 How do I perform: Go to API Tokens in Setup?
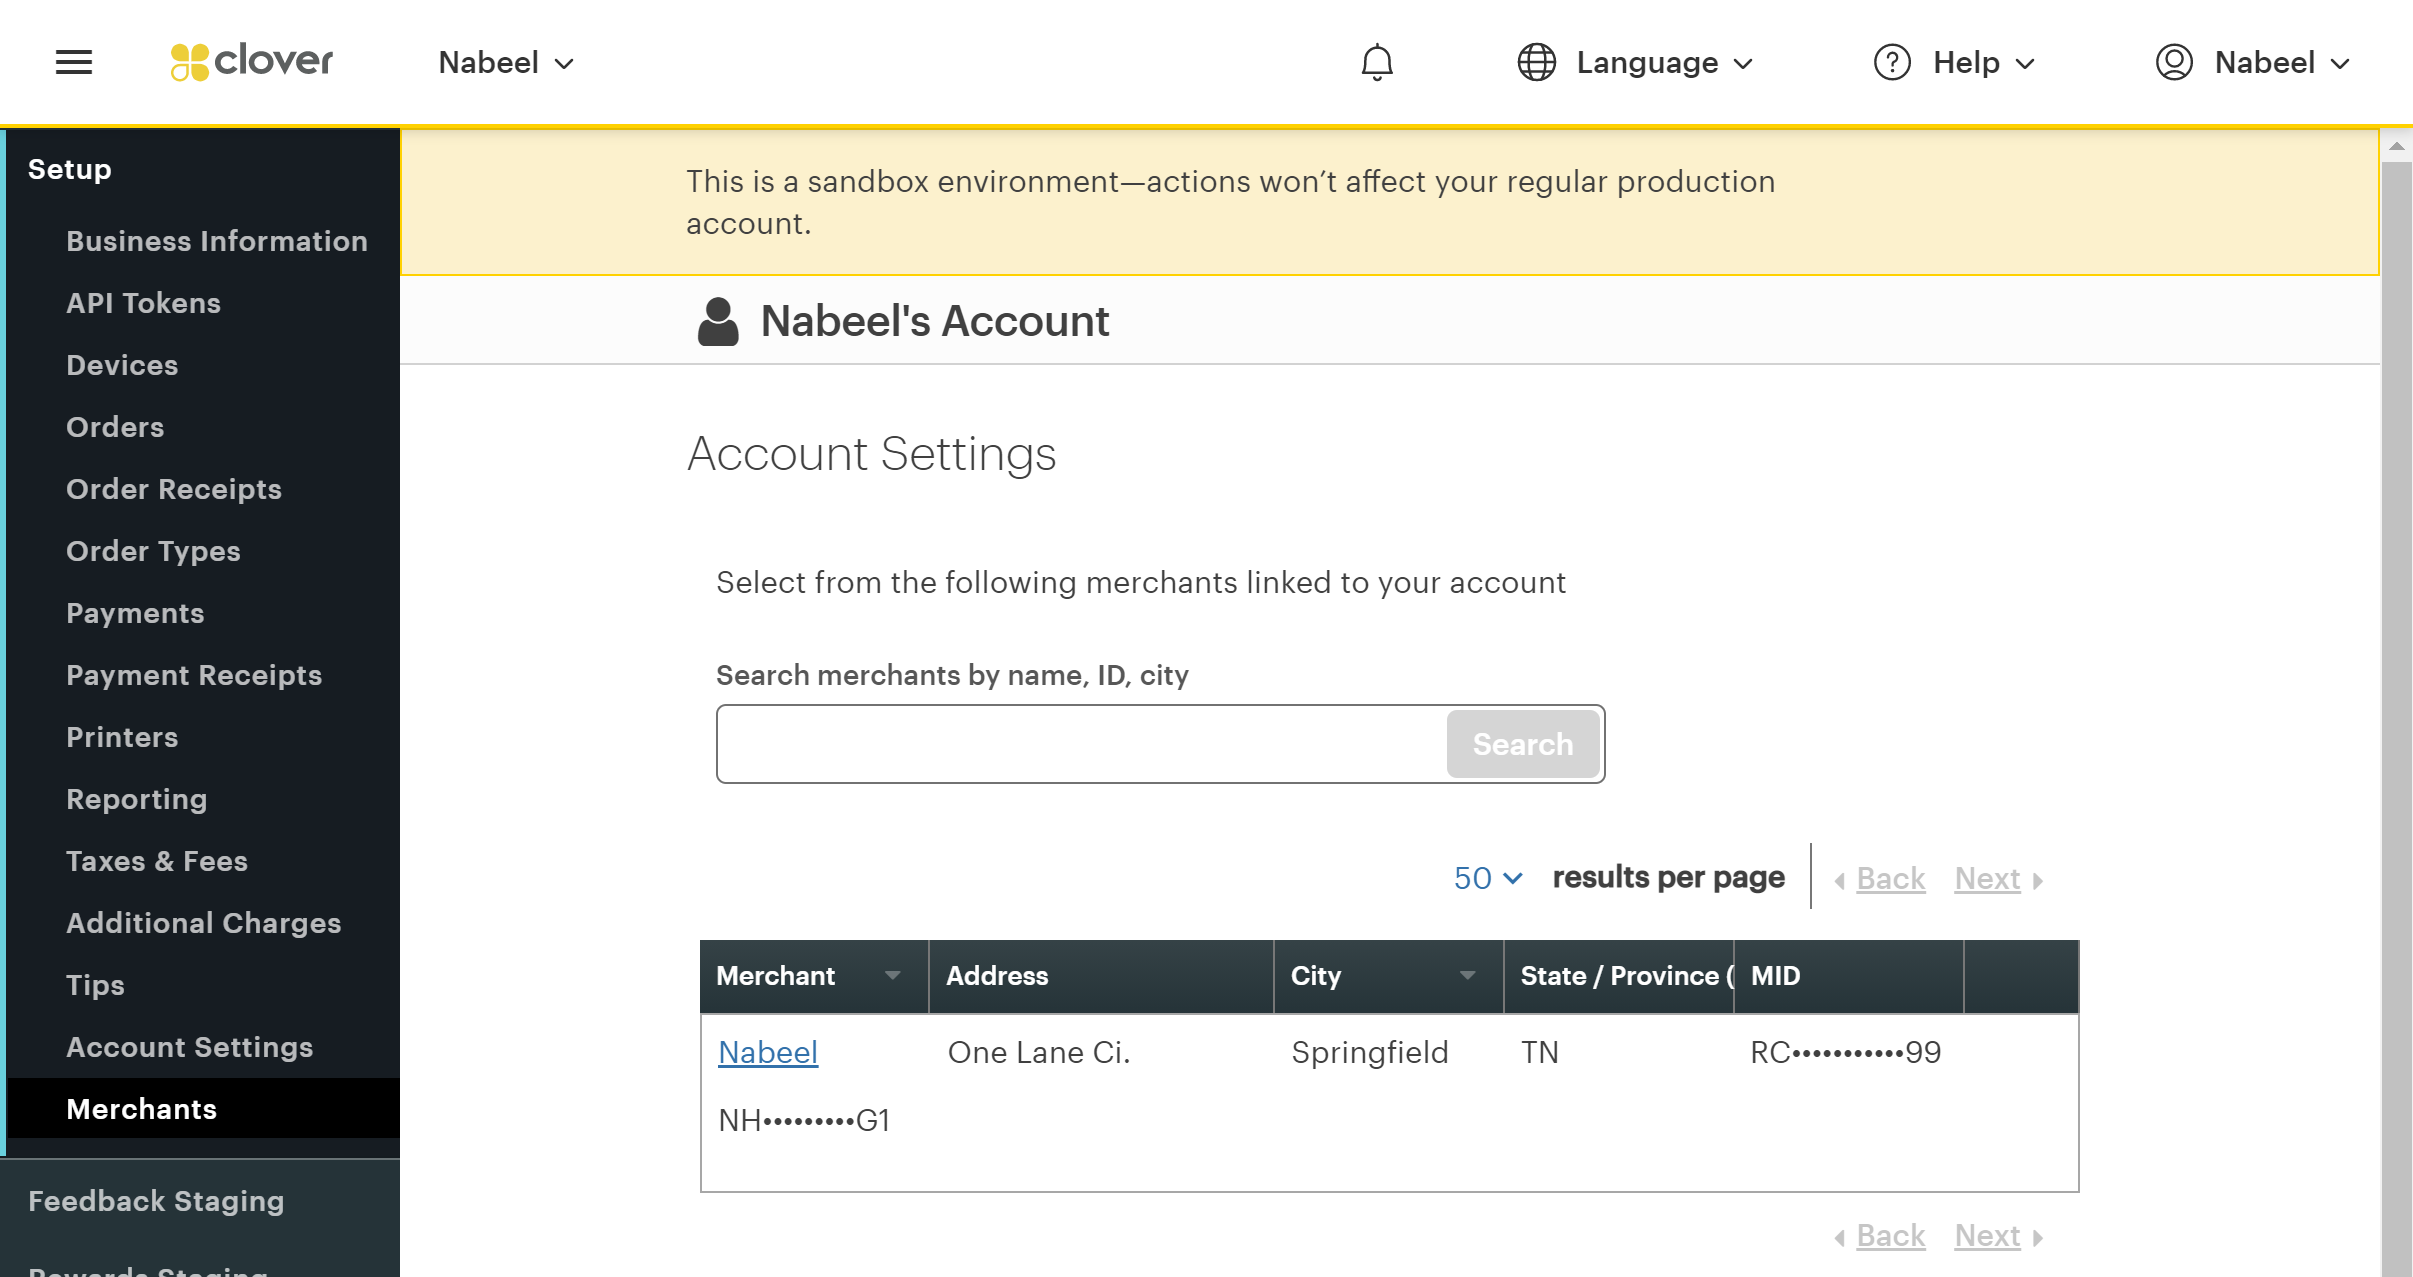pos(143,303)
